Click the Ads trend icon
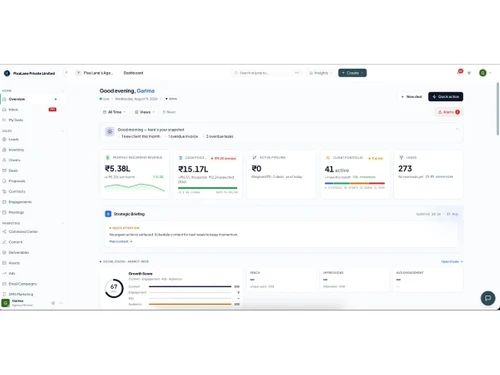The width and height of the screenshot is (500, 375). (x=4, y=273)
